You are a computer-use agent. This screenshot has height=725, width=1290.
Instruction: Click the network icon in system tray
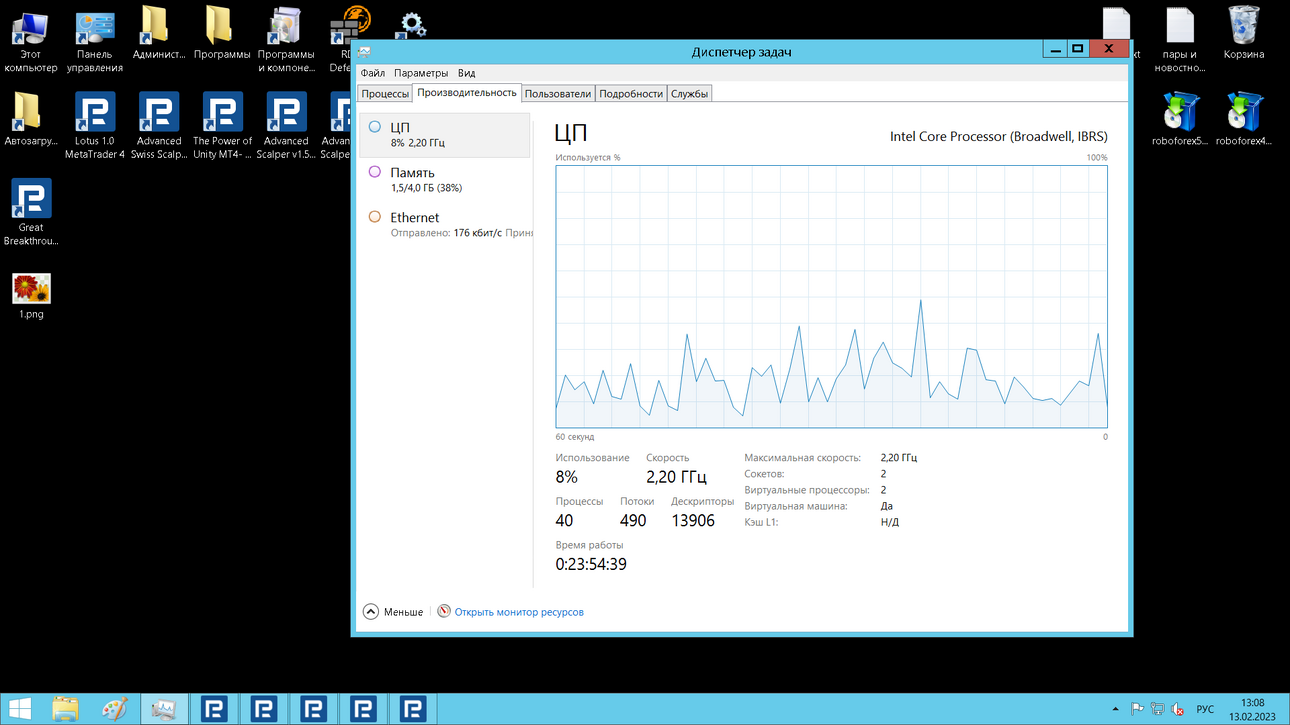[1157, 709]
